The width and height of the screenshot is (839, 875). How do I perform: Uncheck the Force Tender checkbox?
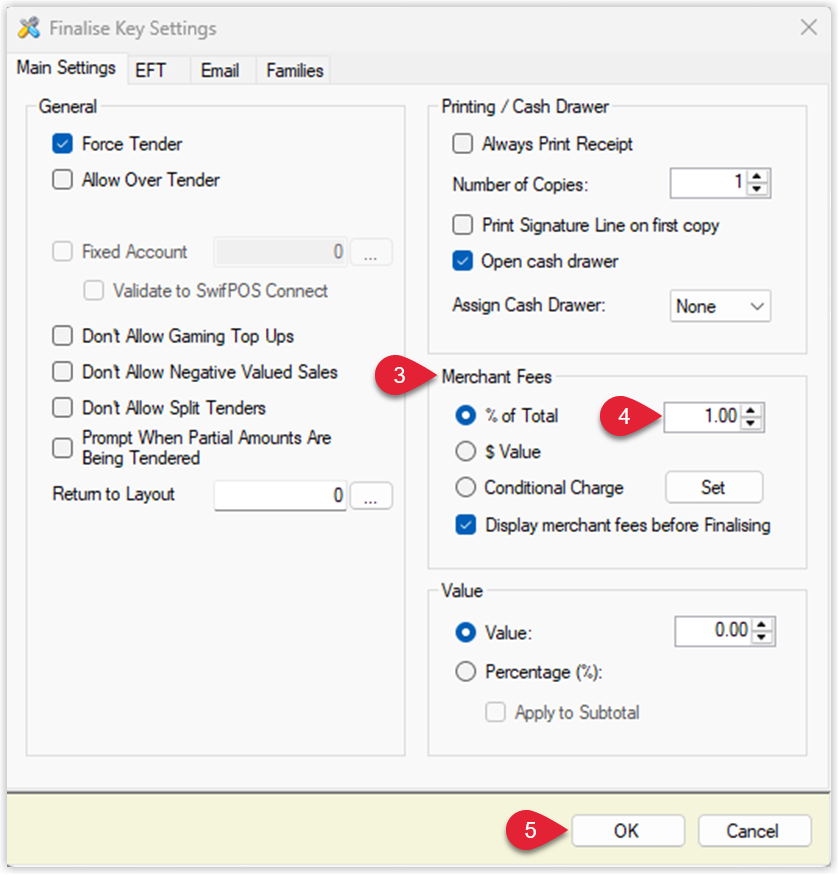(x=63, y=143)
